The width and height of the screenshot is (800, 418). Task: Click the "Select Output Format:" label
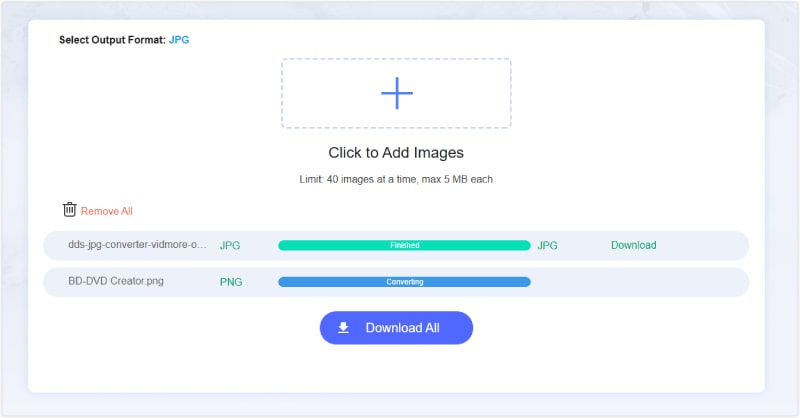pyautogui.click(x=109, y=41)
